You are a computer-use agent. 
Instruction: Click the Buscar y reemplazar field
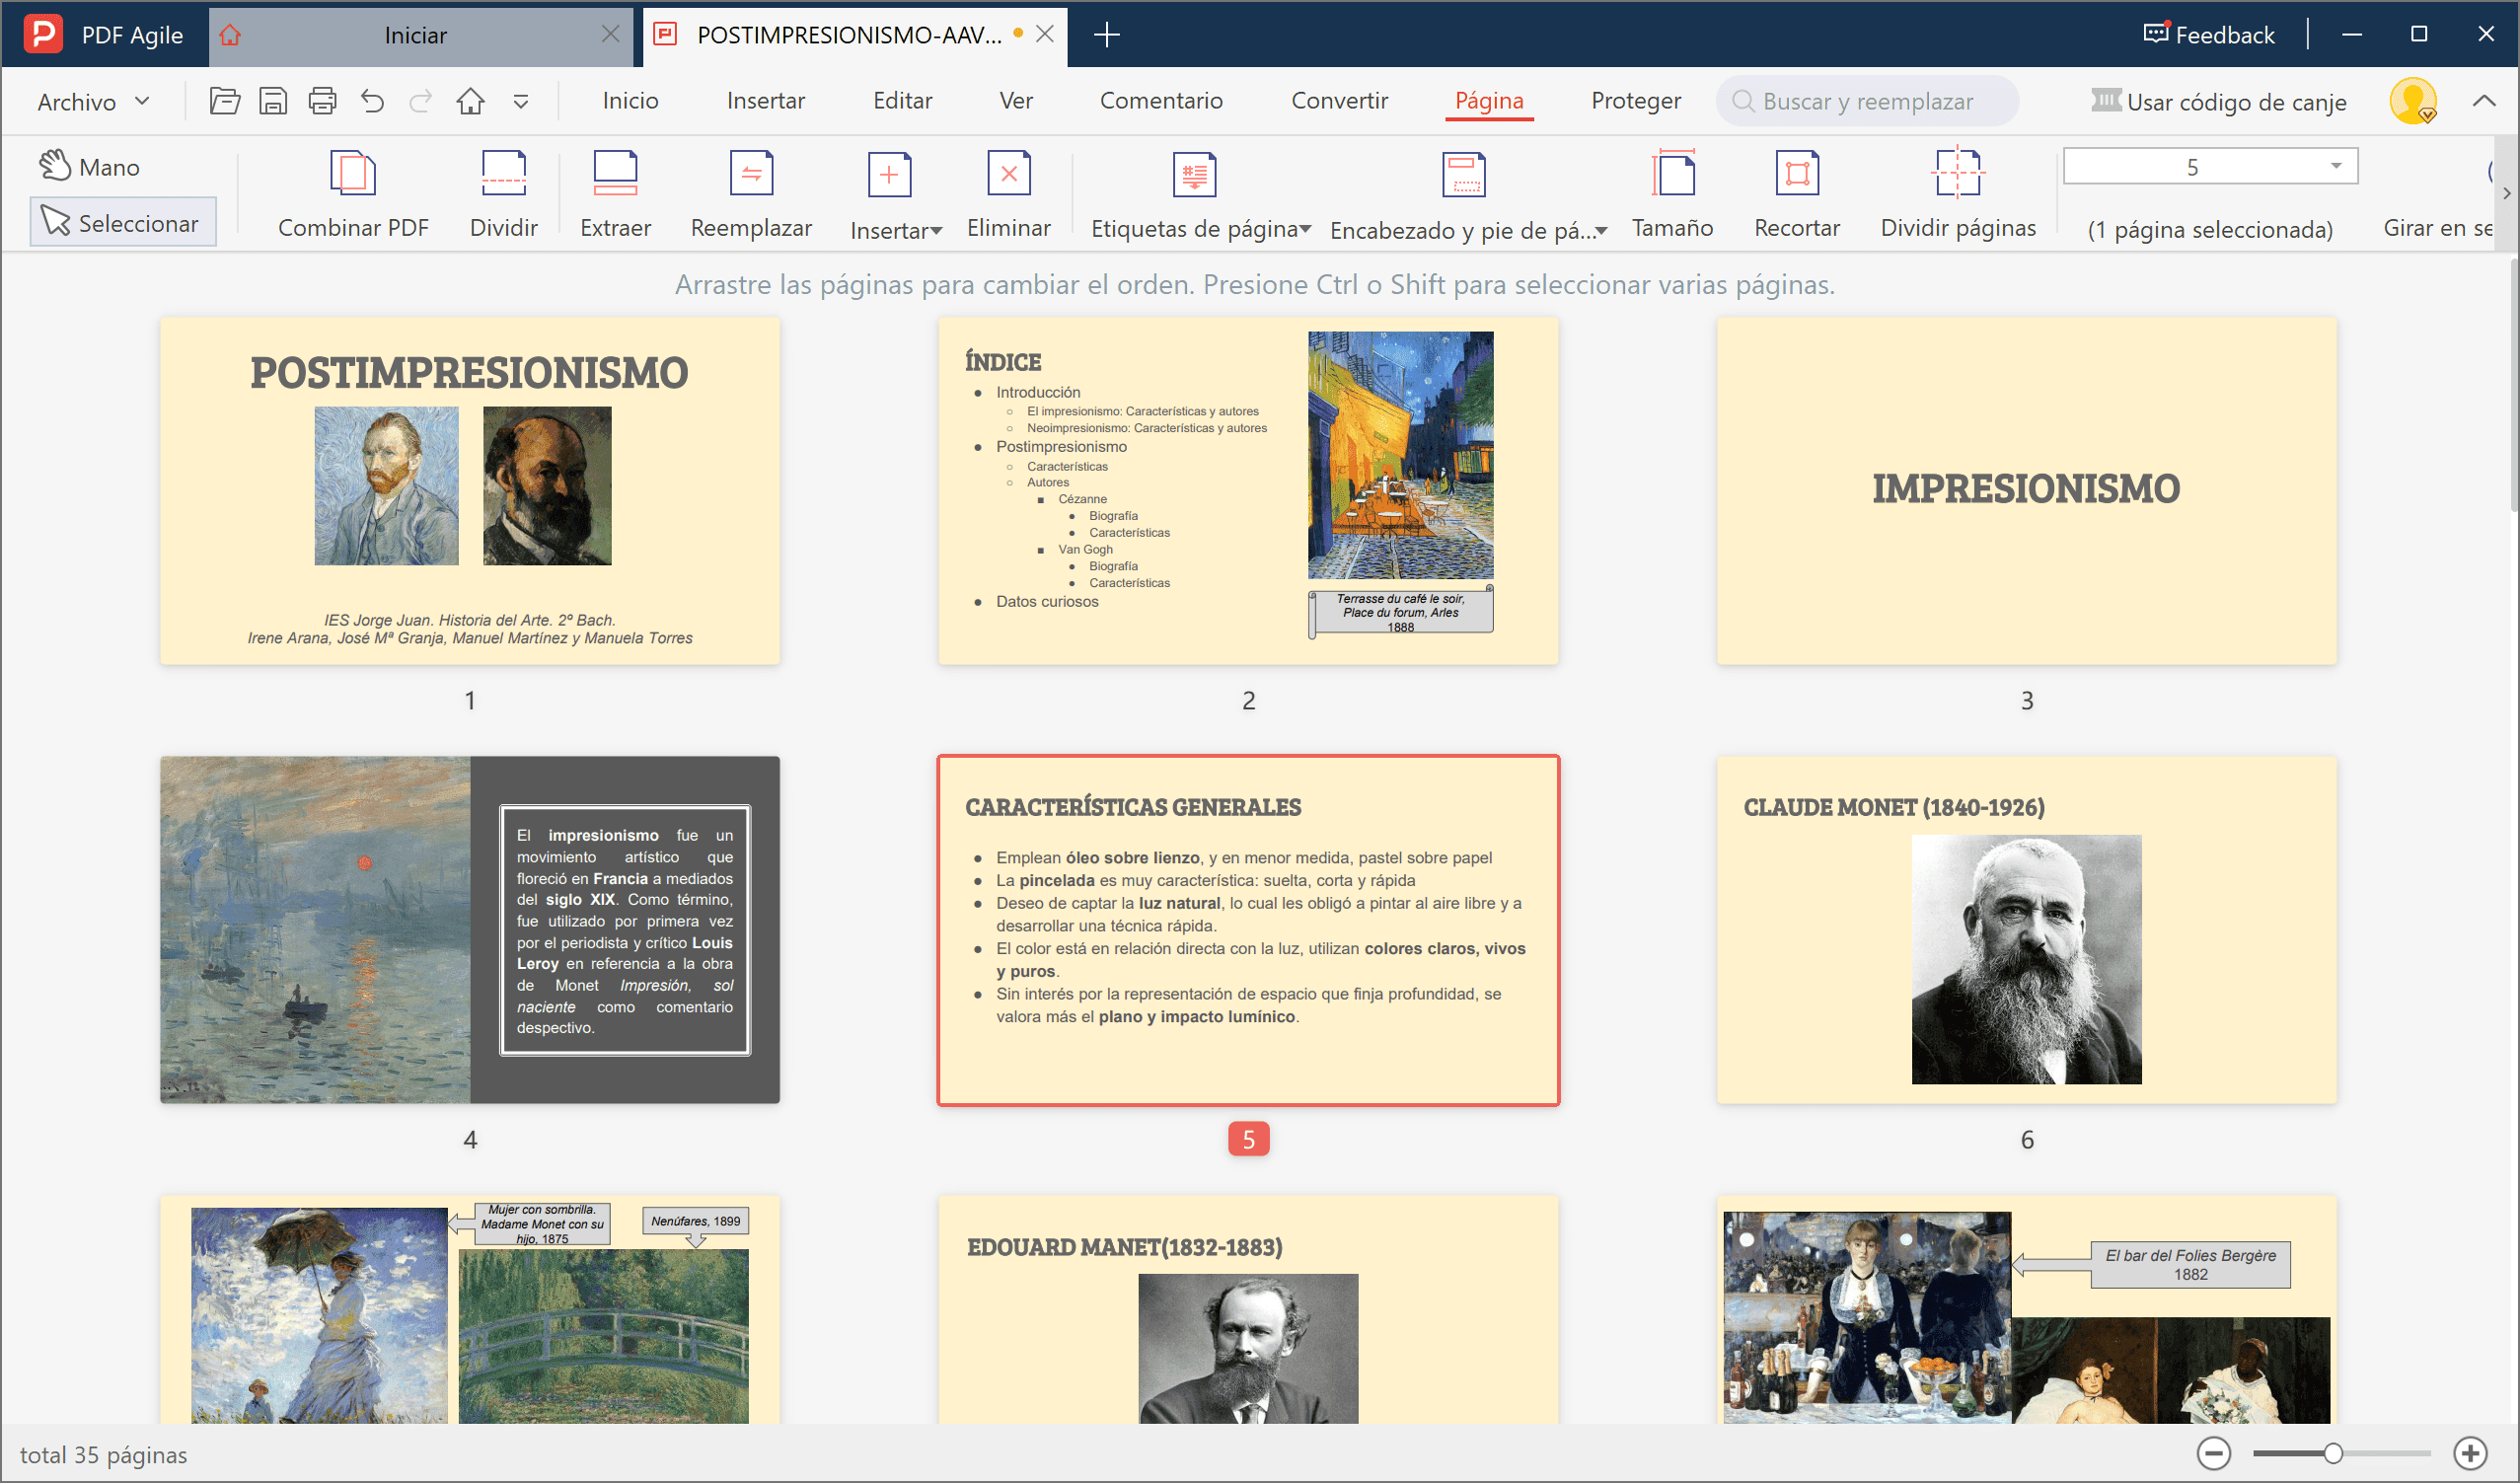point(1867,101)
